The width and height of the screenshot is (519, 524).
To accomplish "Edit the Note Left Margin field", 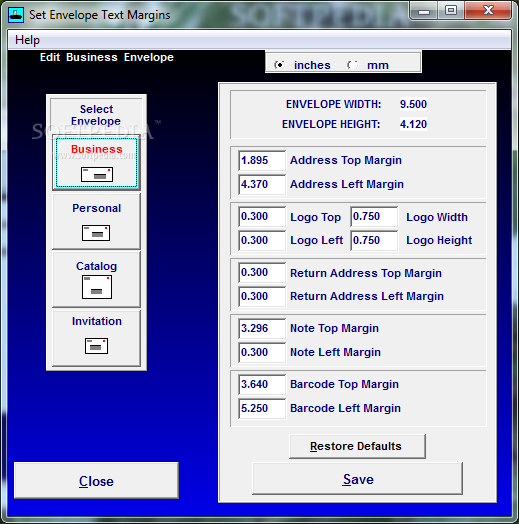I will pos(262,352).
